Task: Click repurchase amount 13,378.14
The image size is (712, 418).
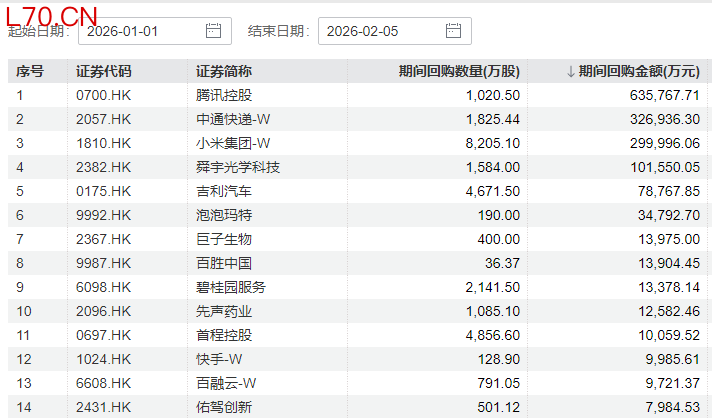Action: coord(669,287)
